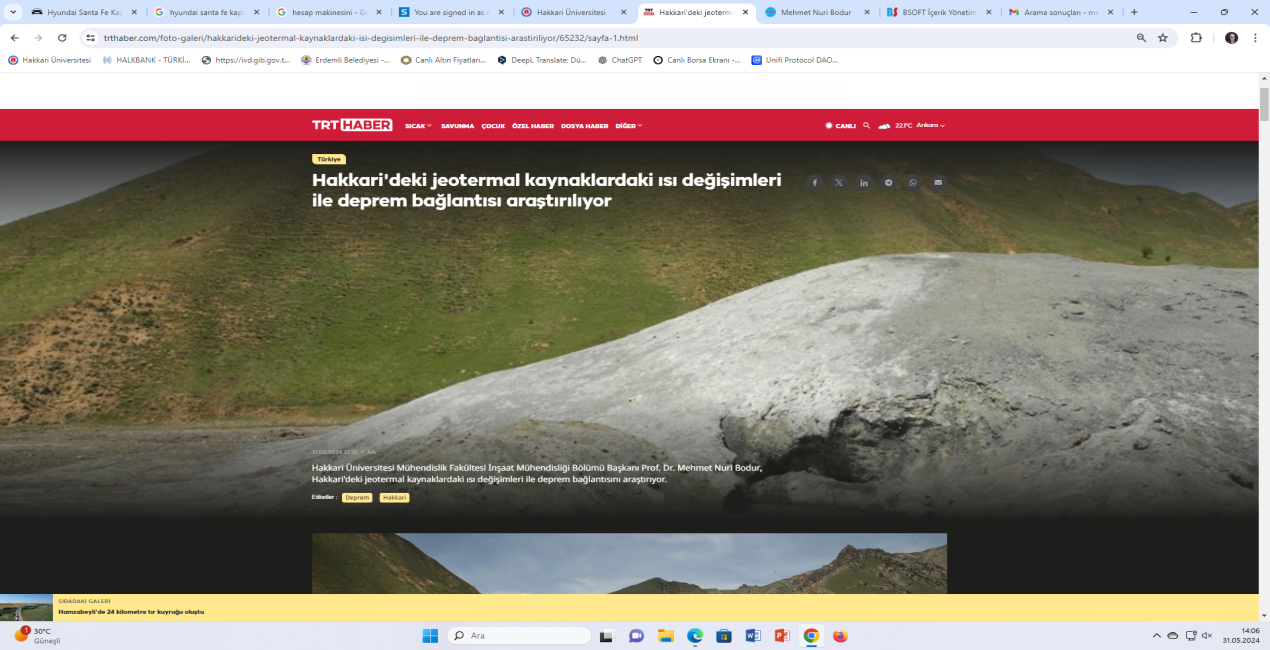Switch to the Mehmet Nuri Bodur tab
Screen dimensions: 1270x650
coord(817,12)
